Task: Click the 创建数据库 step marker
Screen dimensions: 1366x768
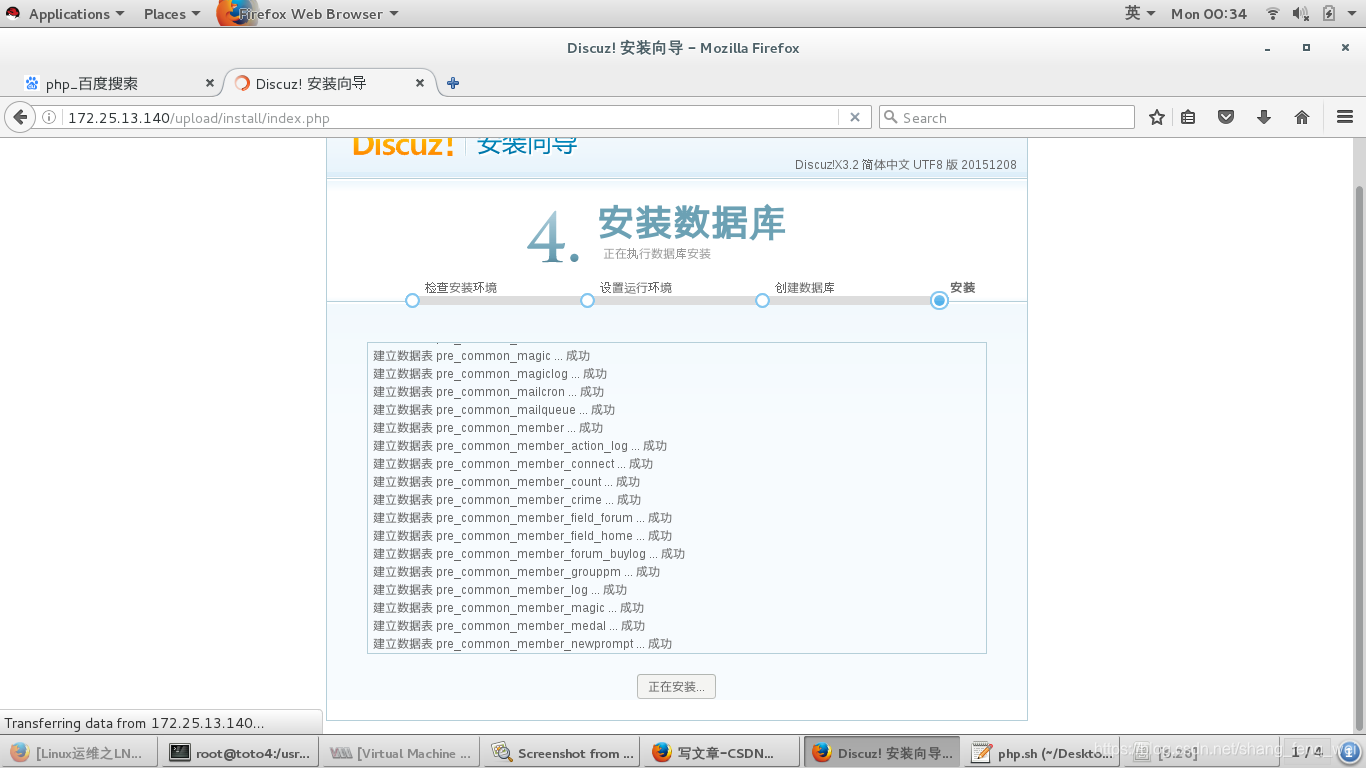Action: (762, 300)
